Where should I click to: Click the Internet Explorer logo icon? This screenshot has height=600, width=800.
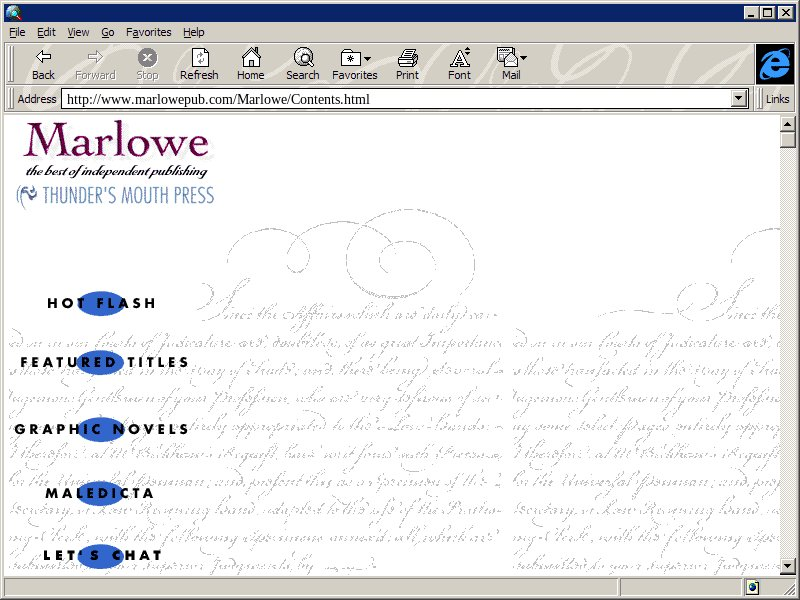[773, 64]
